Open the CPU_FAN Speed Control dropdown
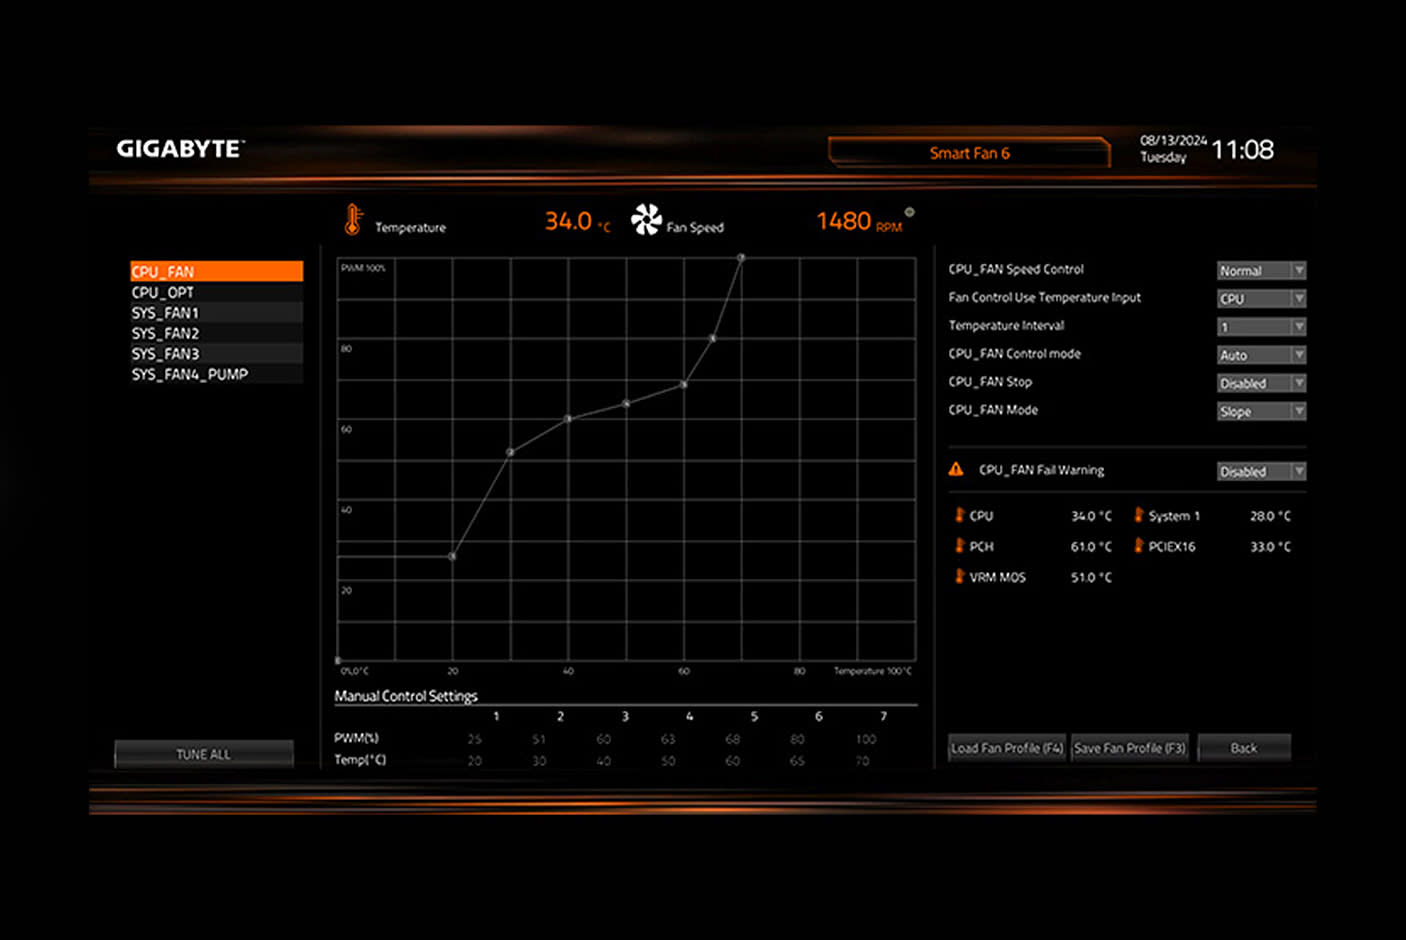1406x940 pixels. (1260, 269)
